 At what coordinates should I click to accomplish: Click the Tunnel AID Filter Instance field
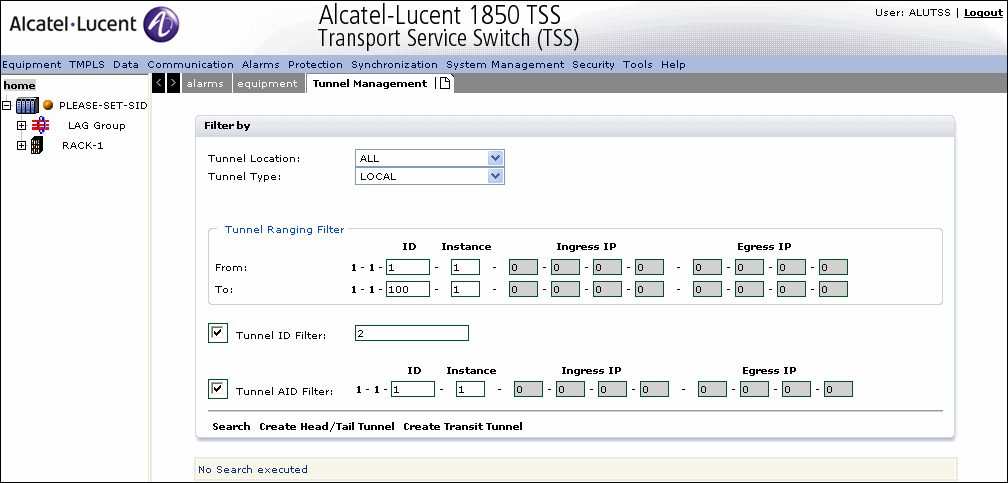coord(471,389)
